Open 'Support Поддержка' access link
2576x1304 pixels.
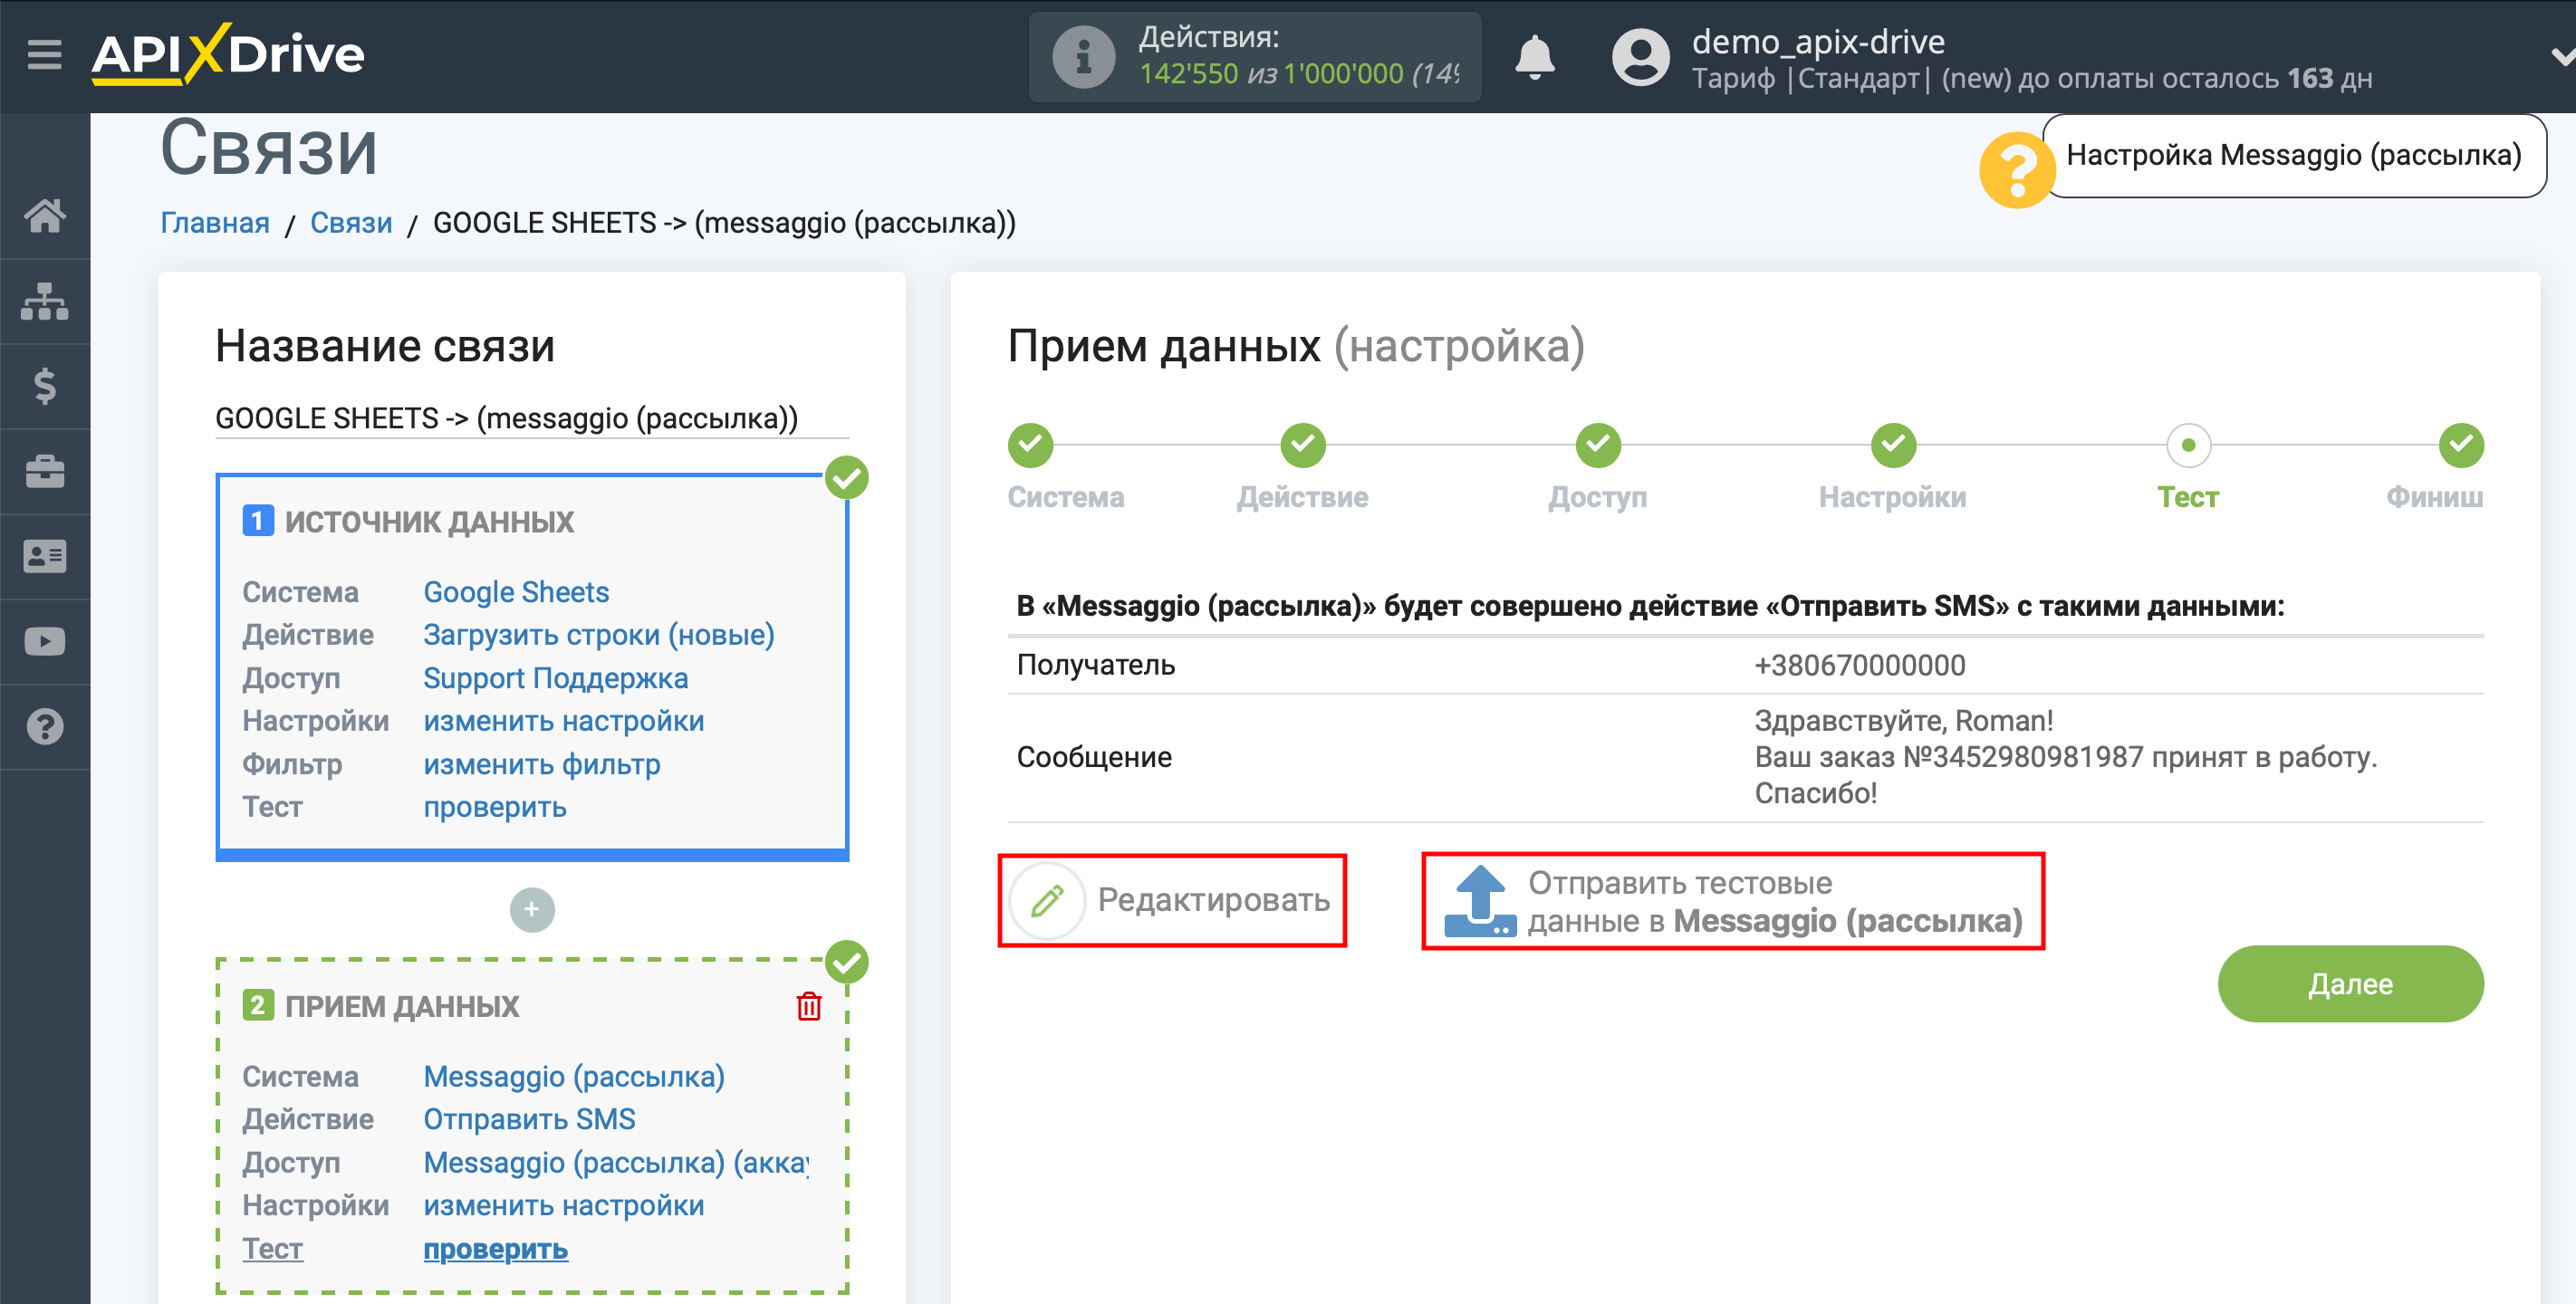[555, 678]
